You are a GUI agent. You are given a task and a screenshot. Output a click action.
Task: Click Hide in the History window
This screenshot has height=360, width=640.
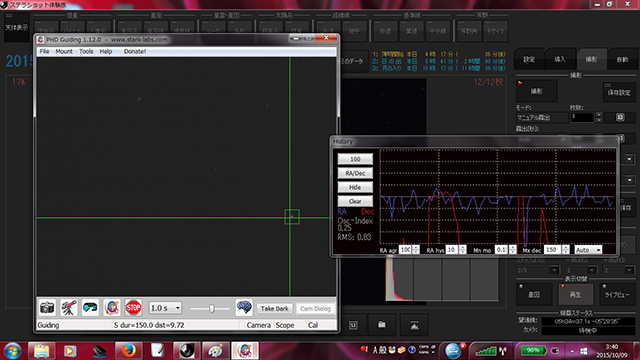tap(355, 187)
